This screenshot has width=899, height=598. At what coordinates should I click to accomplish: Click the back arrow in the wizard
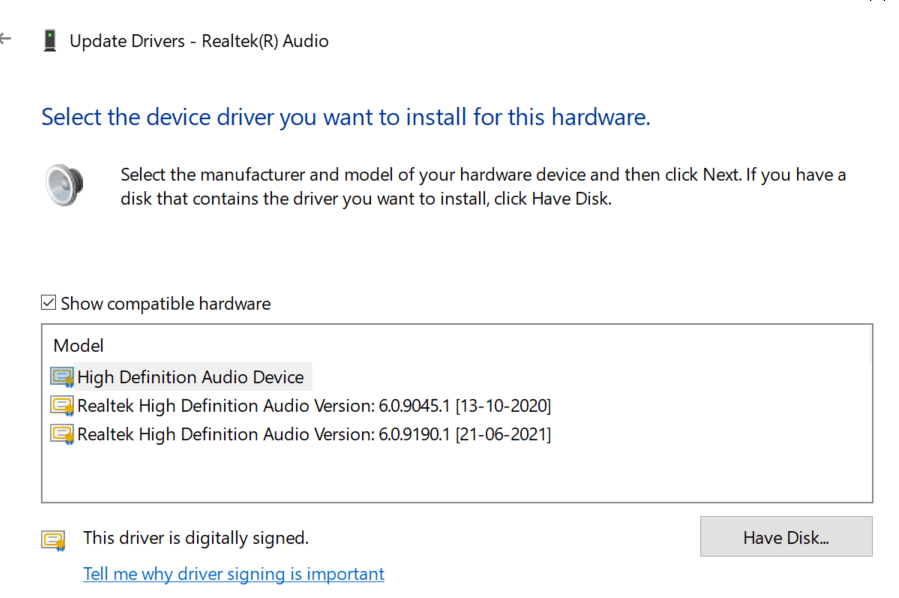[x=6, y=40]
